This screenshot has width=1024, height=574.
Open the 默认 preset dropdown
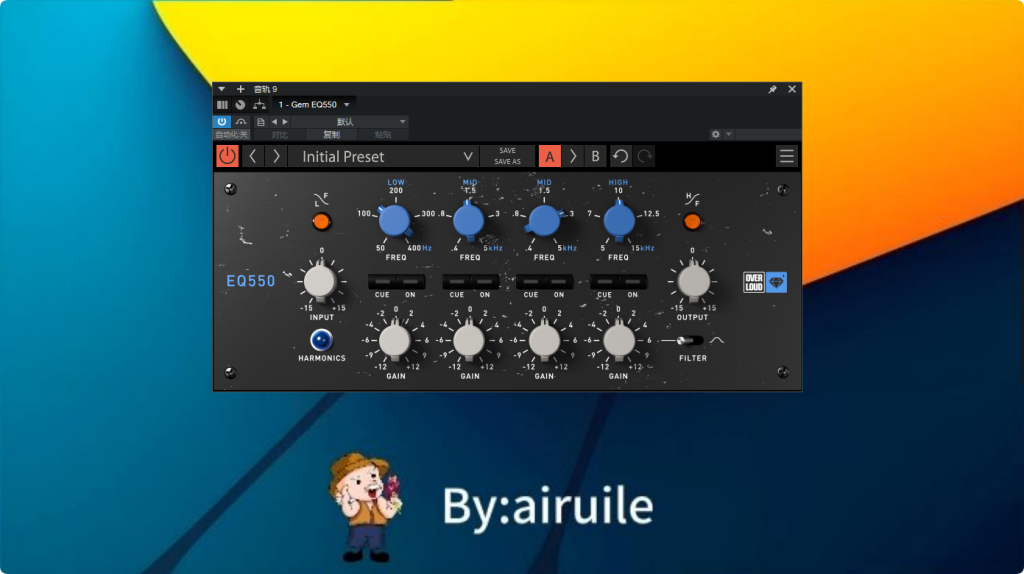(x=350, y=122)
